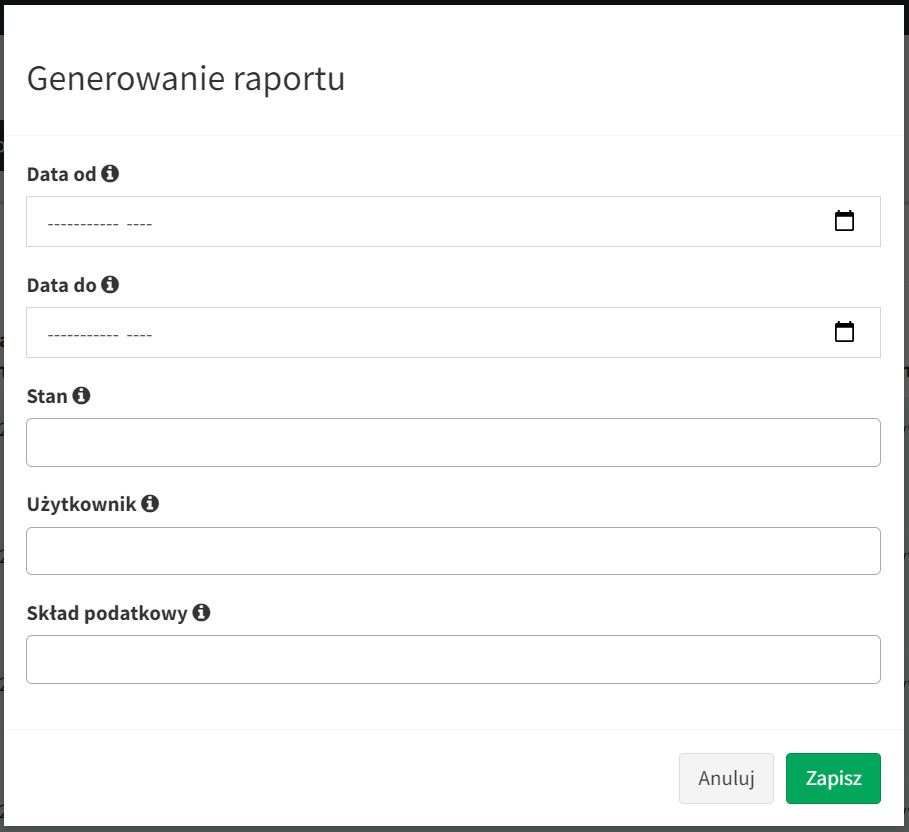The image size is (909, 832).
Task: Click into the Stan field
Action: 453,442
